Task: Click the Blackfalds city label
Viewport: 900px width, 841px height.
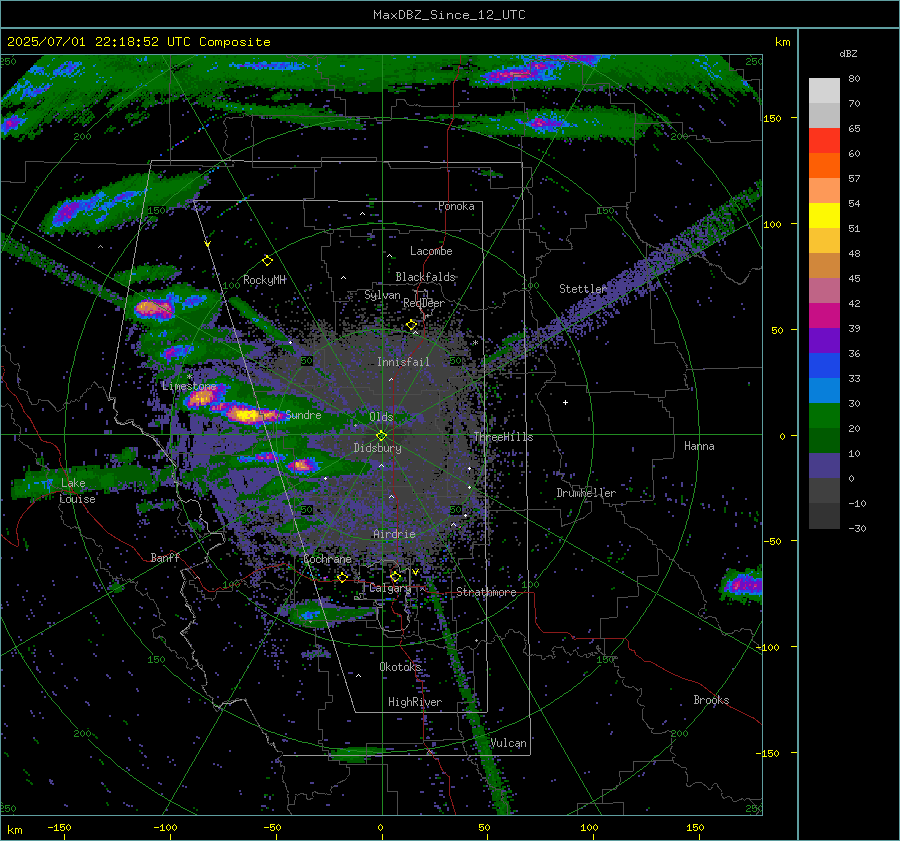Action: 425,277
